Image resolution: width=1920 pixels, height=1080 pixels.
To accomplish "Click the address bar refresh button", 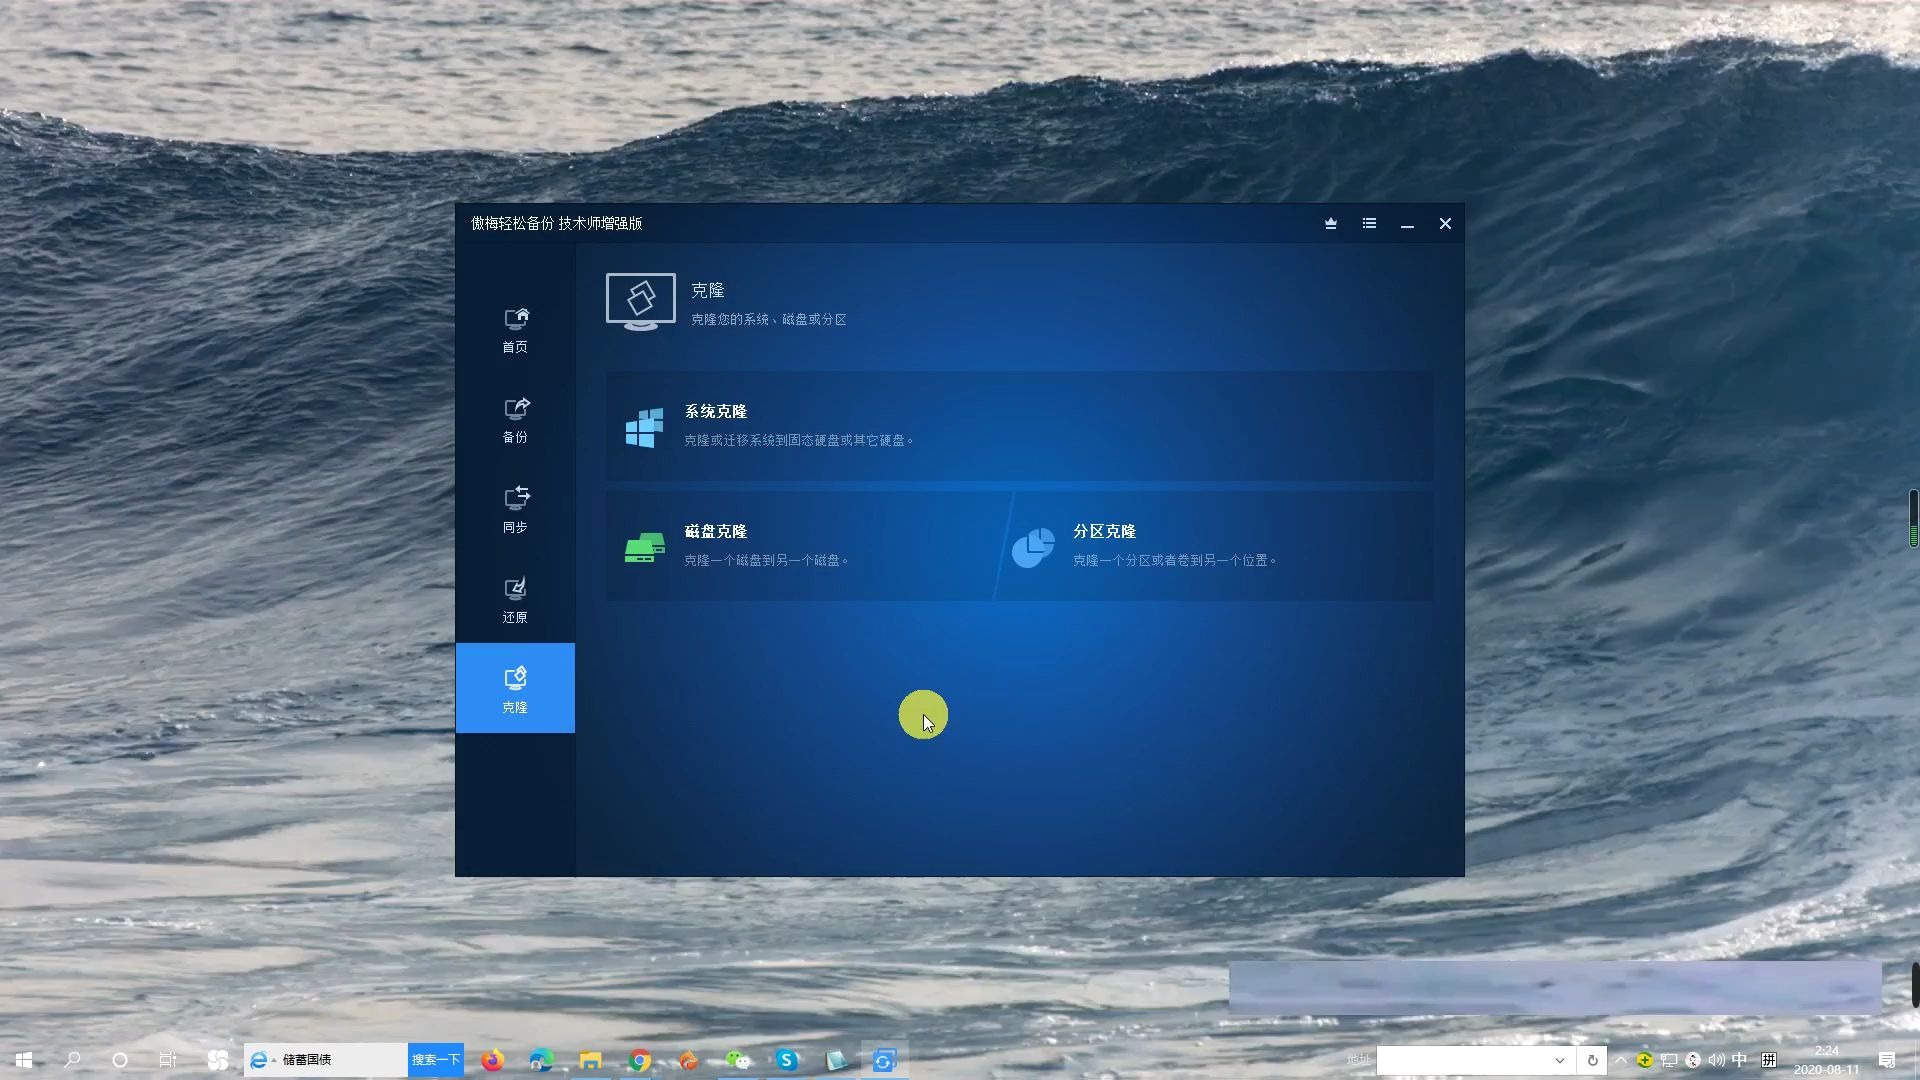I will click(x=1592, y=1060).
